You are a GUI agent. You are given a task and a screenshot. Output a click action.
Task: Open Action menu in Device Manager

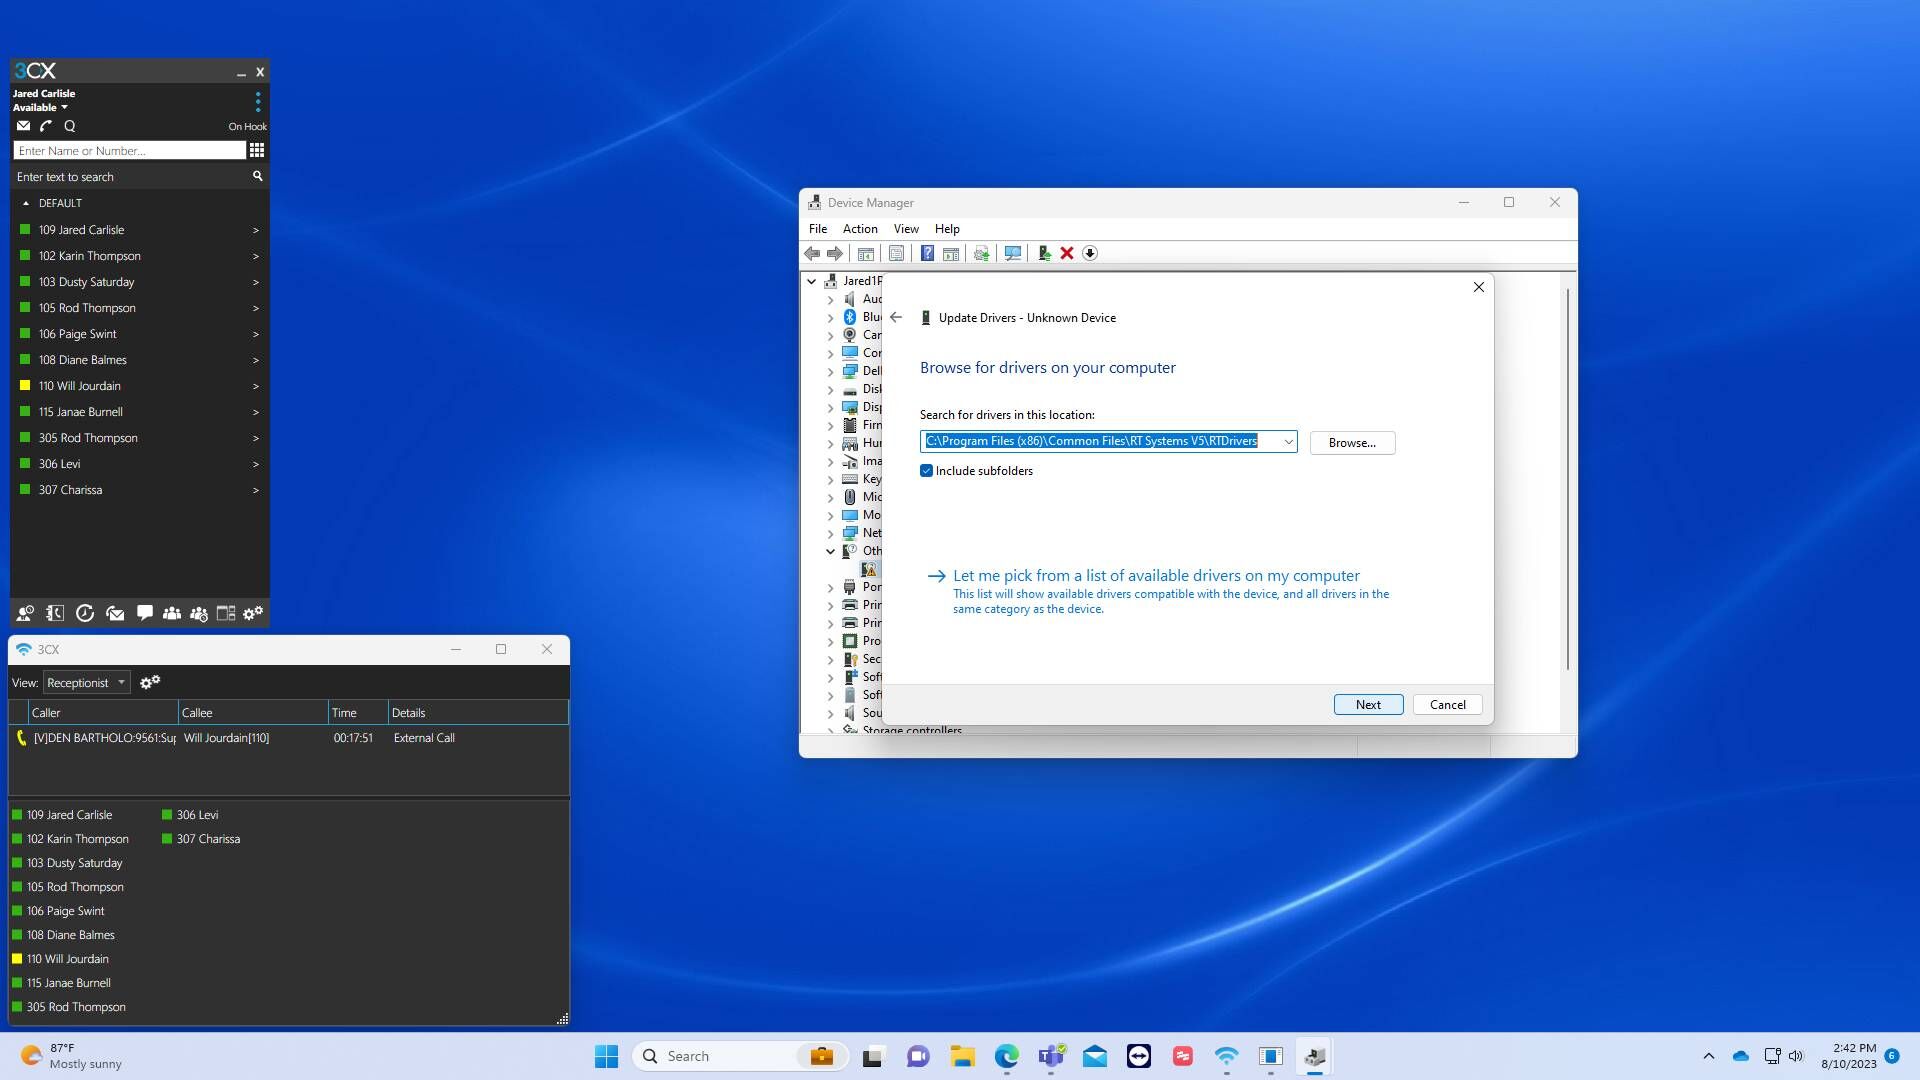pyautogui.click(x=860, y=229)
